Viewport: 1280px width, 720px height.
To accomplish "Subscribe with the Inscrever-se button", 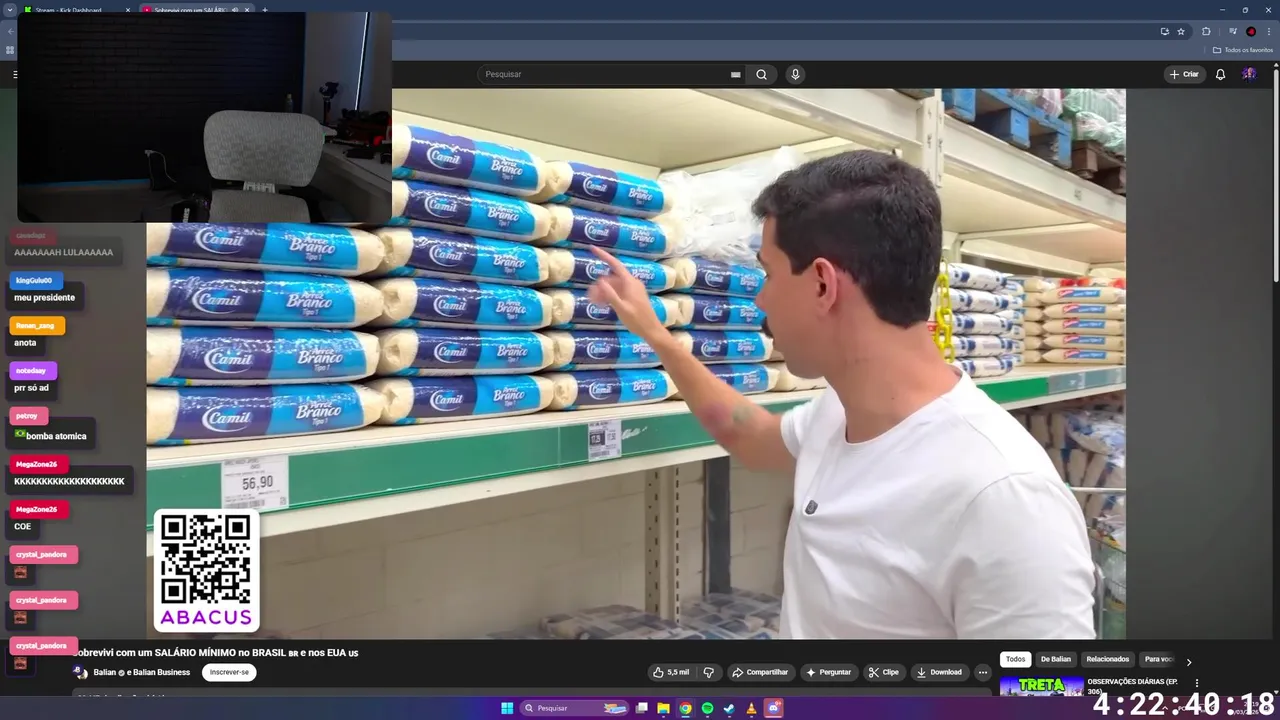I will pyautogui.click(x=229, y=672).
